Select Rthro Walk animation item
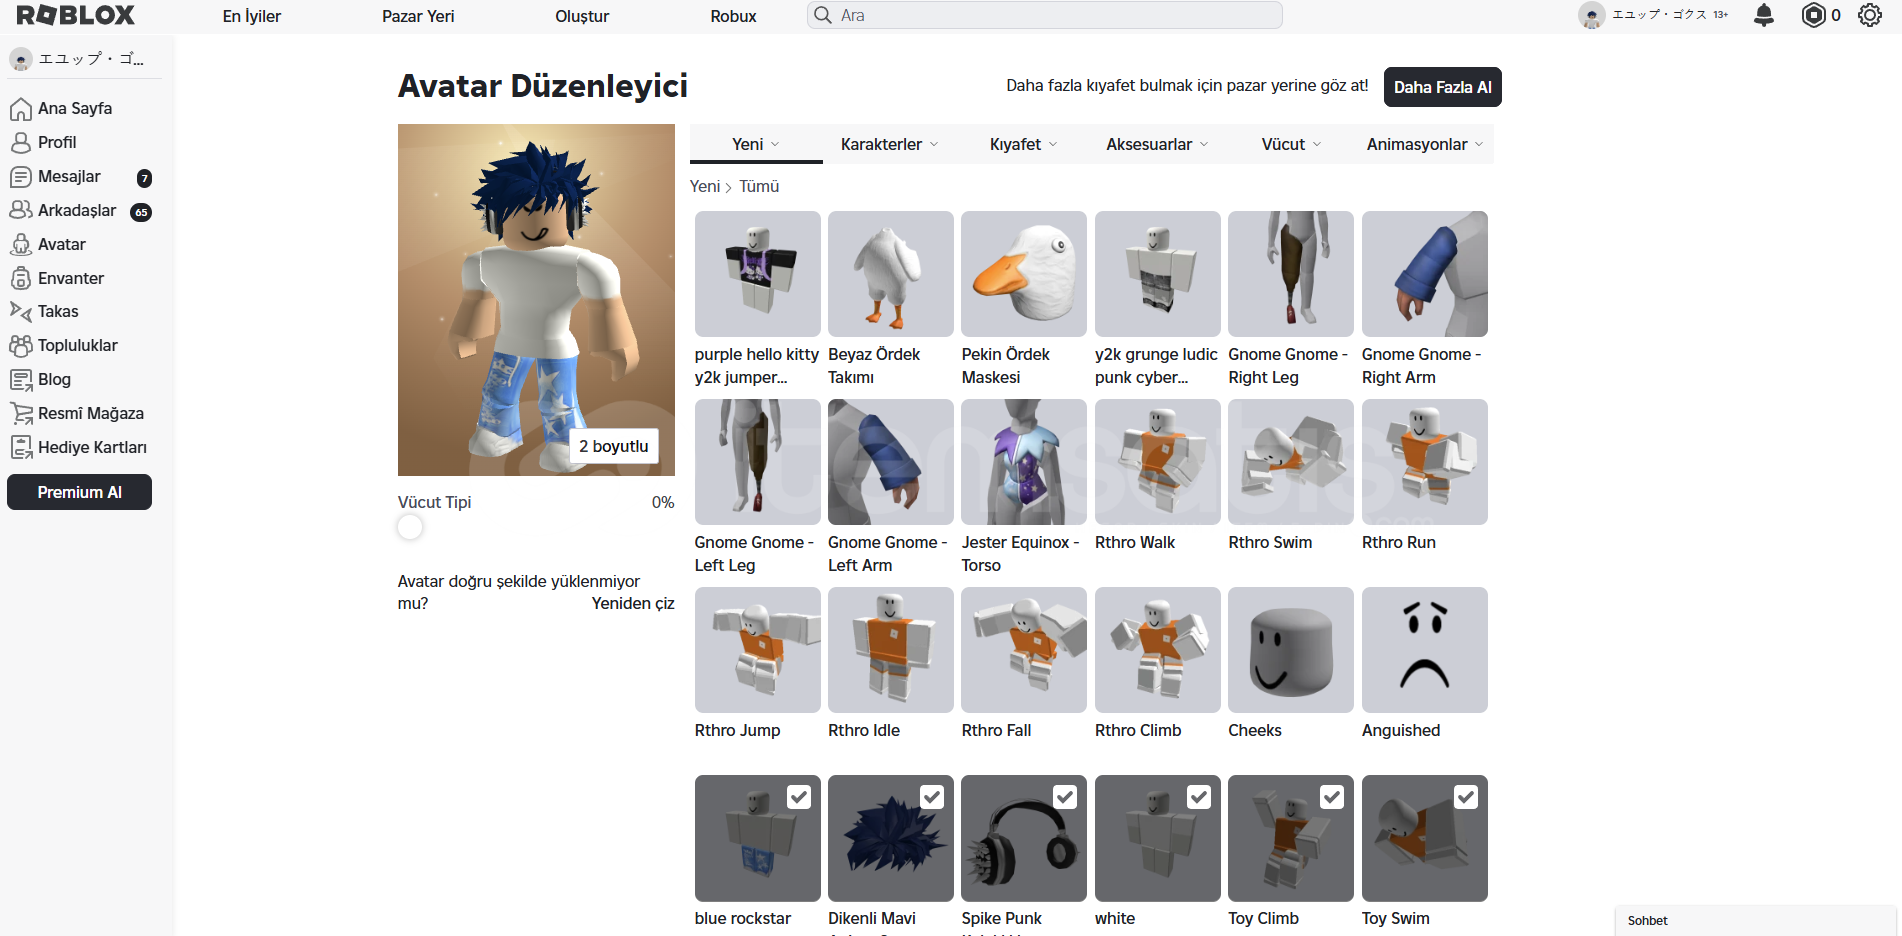Viewport: 1902px width, 936px height. [1158, 462]
